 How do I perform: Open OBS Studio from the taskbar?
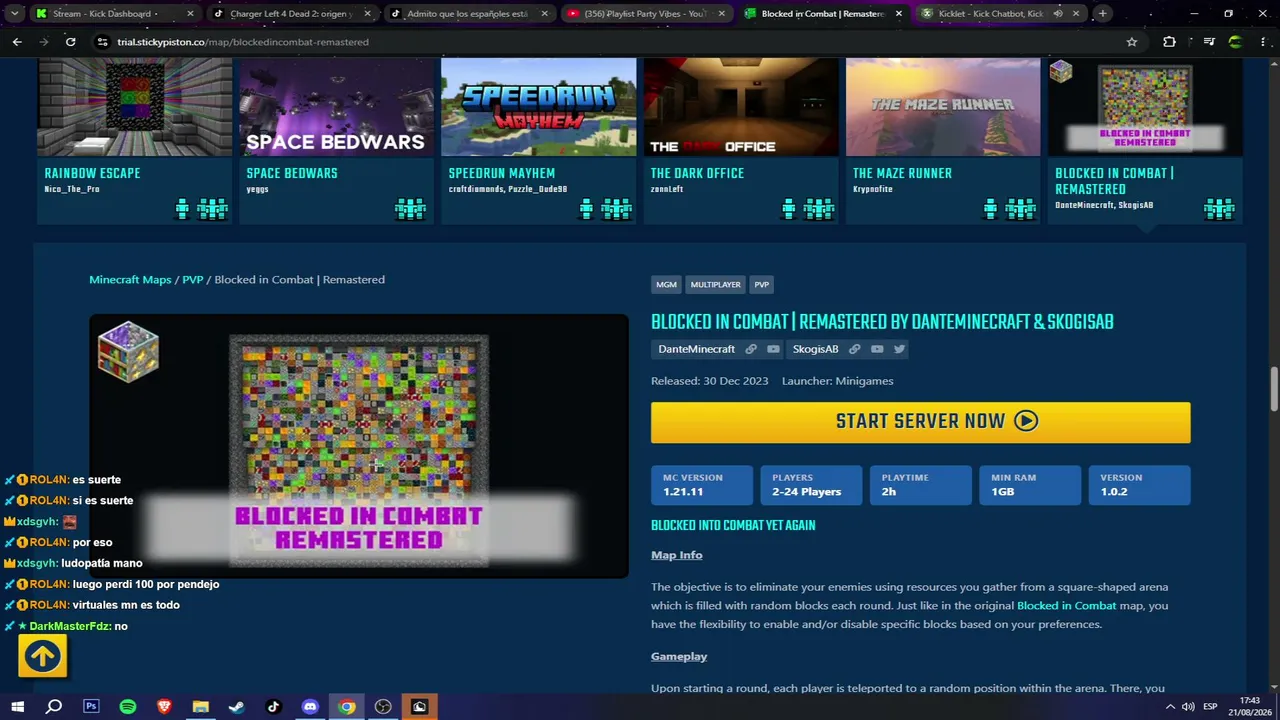point(383,707)
